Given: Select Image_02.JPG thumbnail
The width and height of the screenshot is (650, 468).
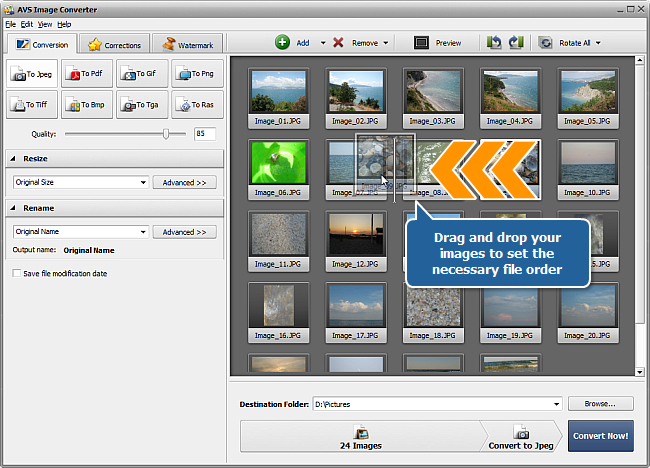Looking at the screenshot, I should coord(356,98).
